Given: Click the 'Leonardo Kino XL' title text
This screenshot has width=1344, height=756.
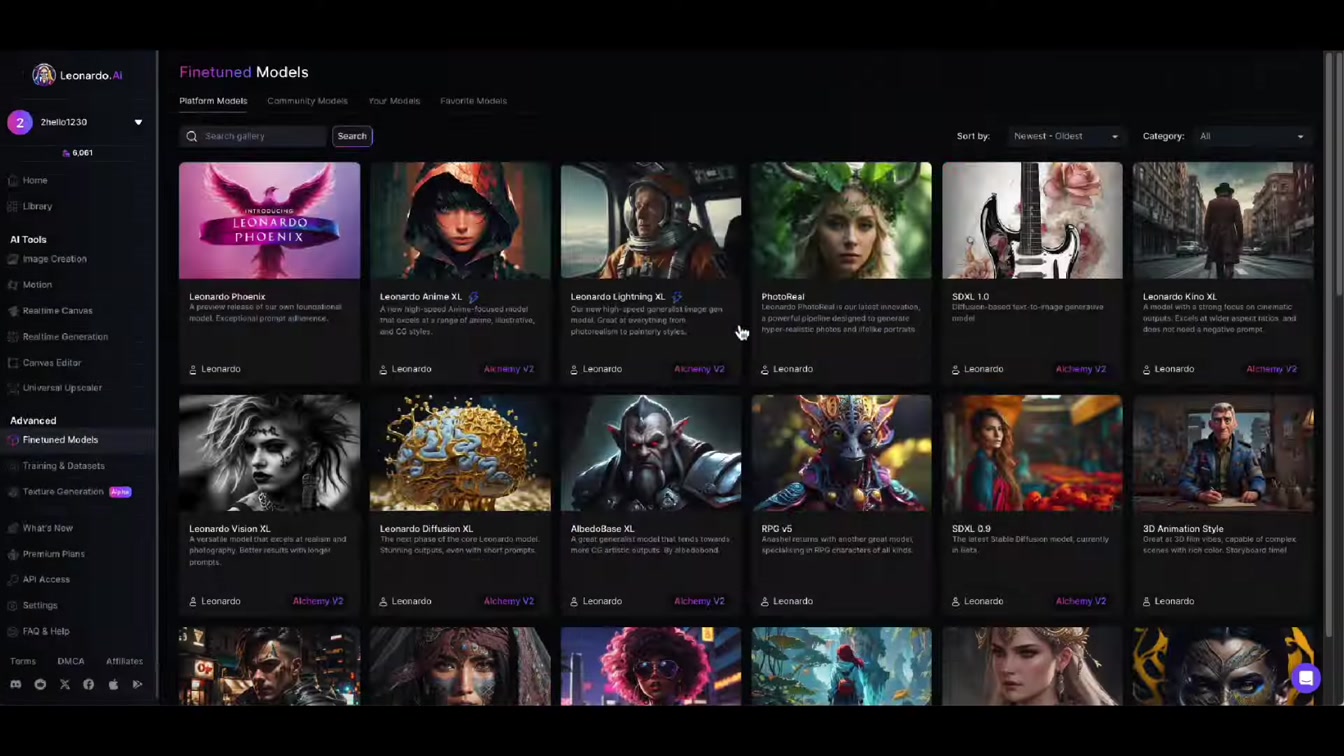Looking at the screenshot, I should [x=1180, y=297].
